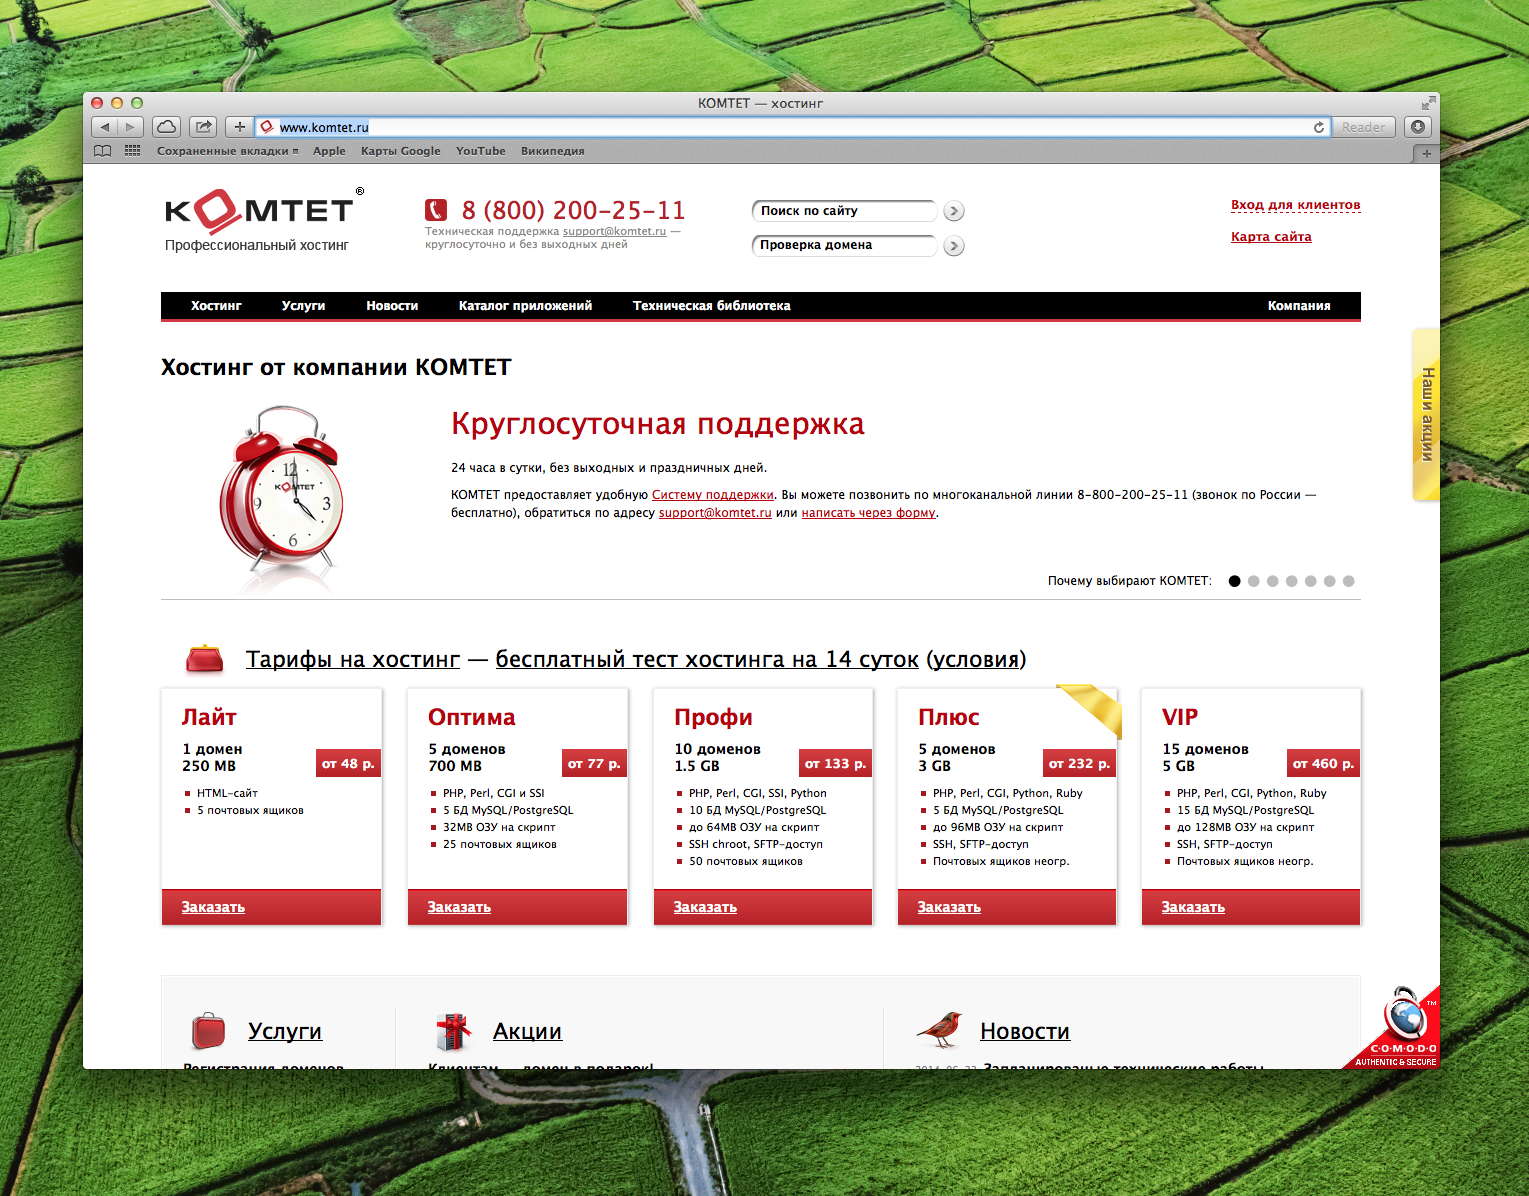The image size is (1529, 1196).
Task: Open the условия link
Action: click(976, 660)
